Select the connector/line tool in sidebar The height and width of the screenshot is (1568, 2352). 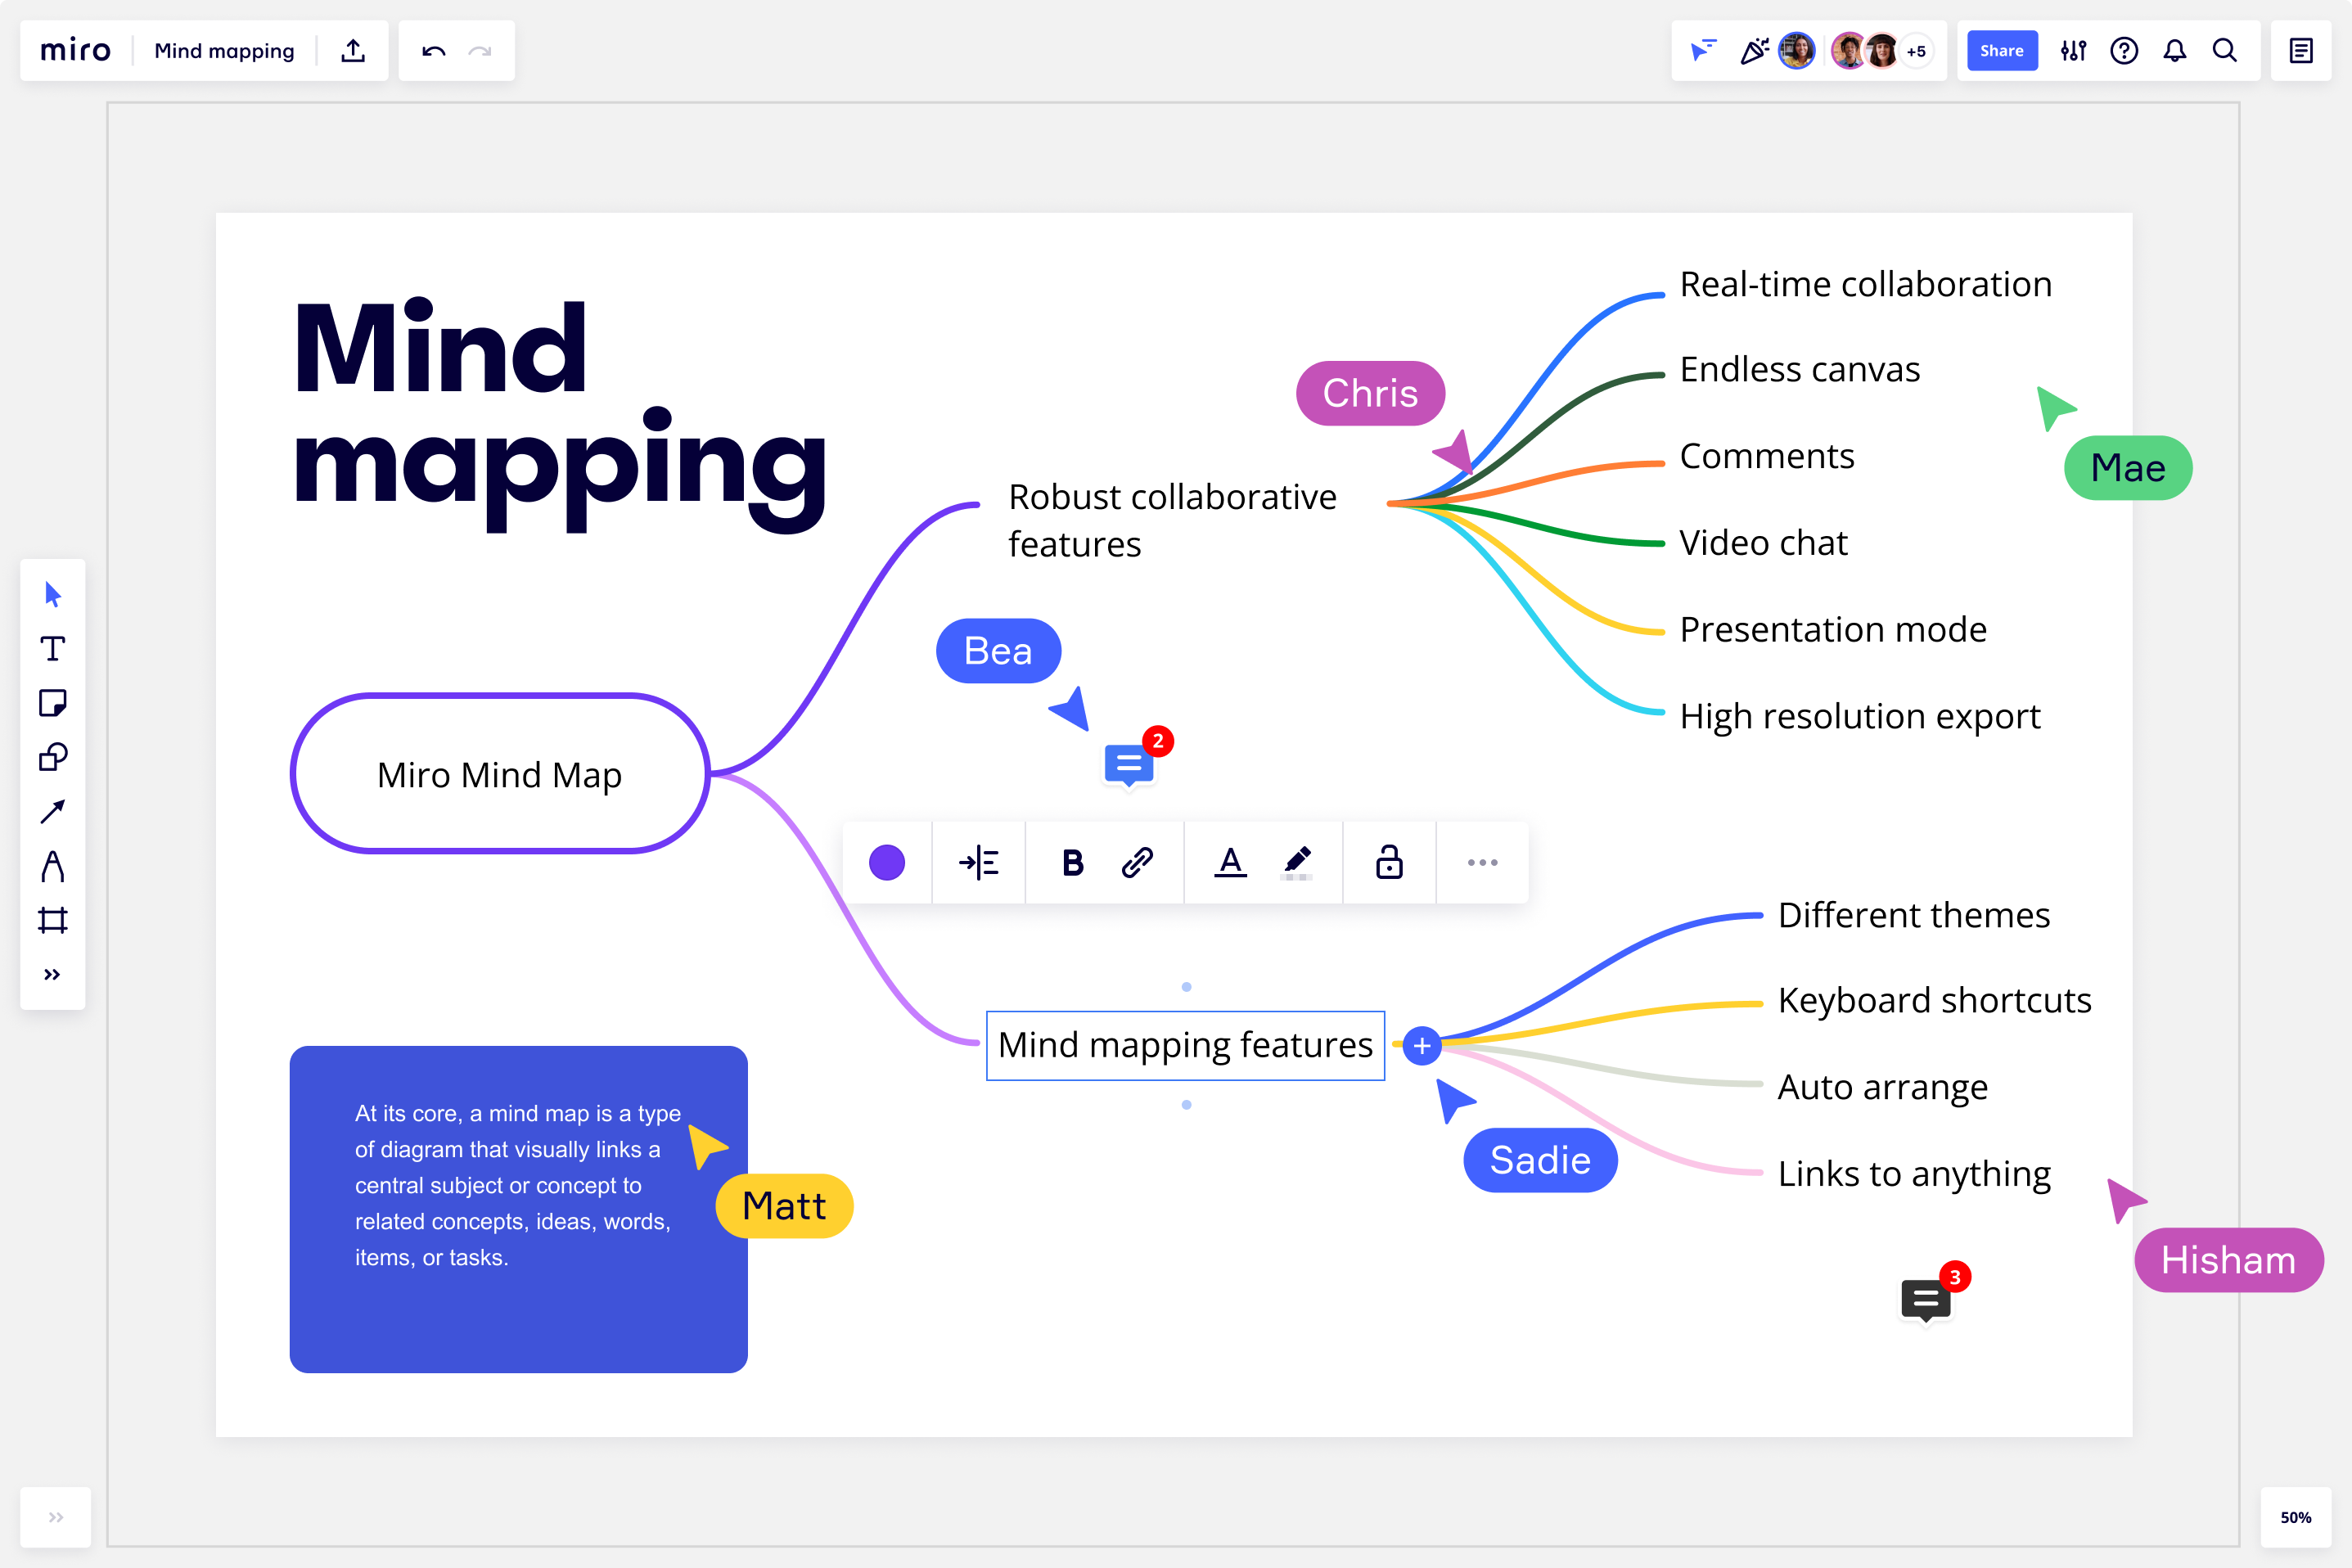coord(54,812)
